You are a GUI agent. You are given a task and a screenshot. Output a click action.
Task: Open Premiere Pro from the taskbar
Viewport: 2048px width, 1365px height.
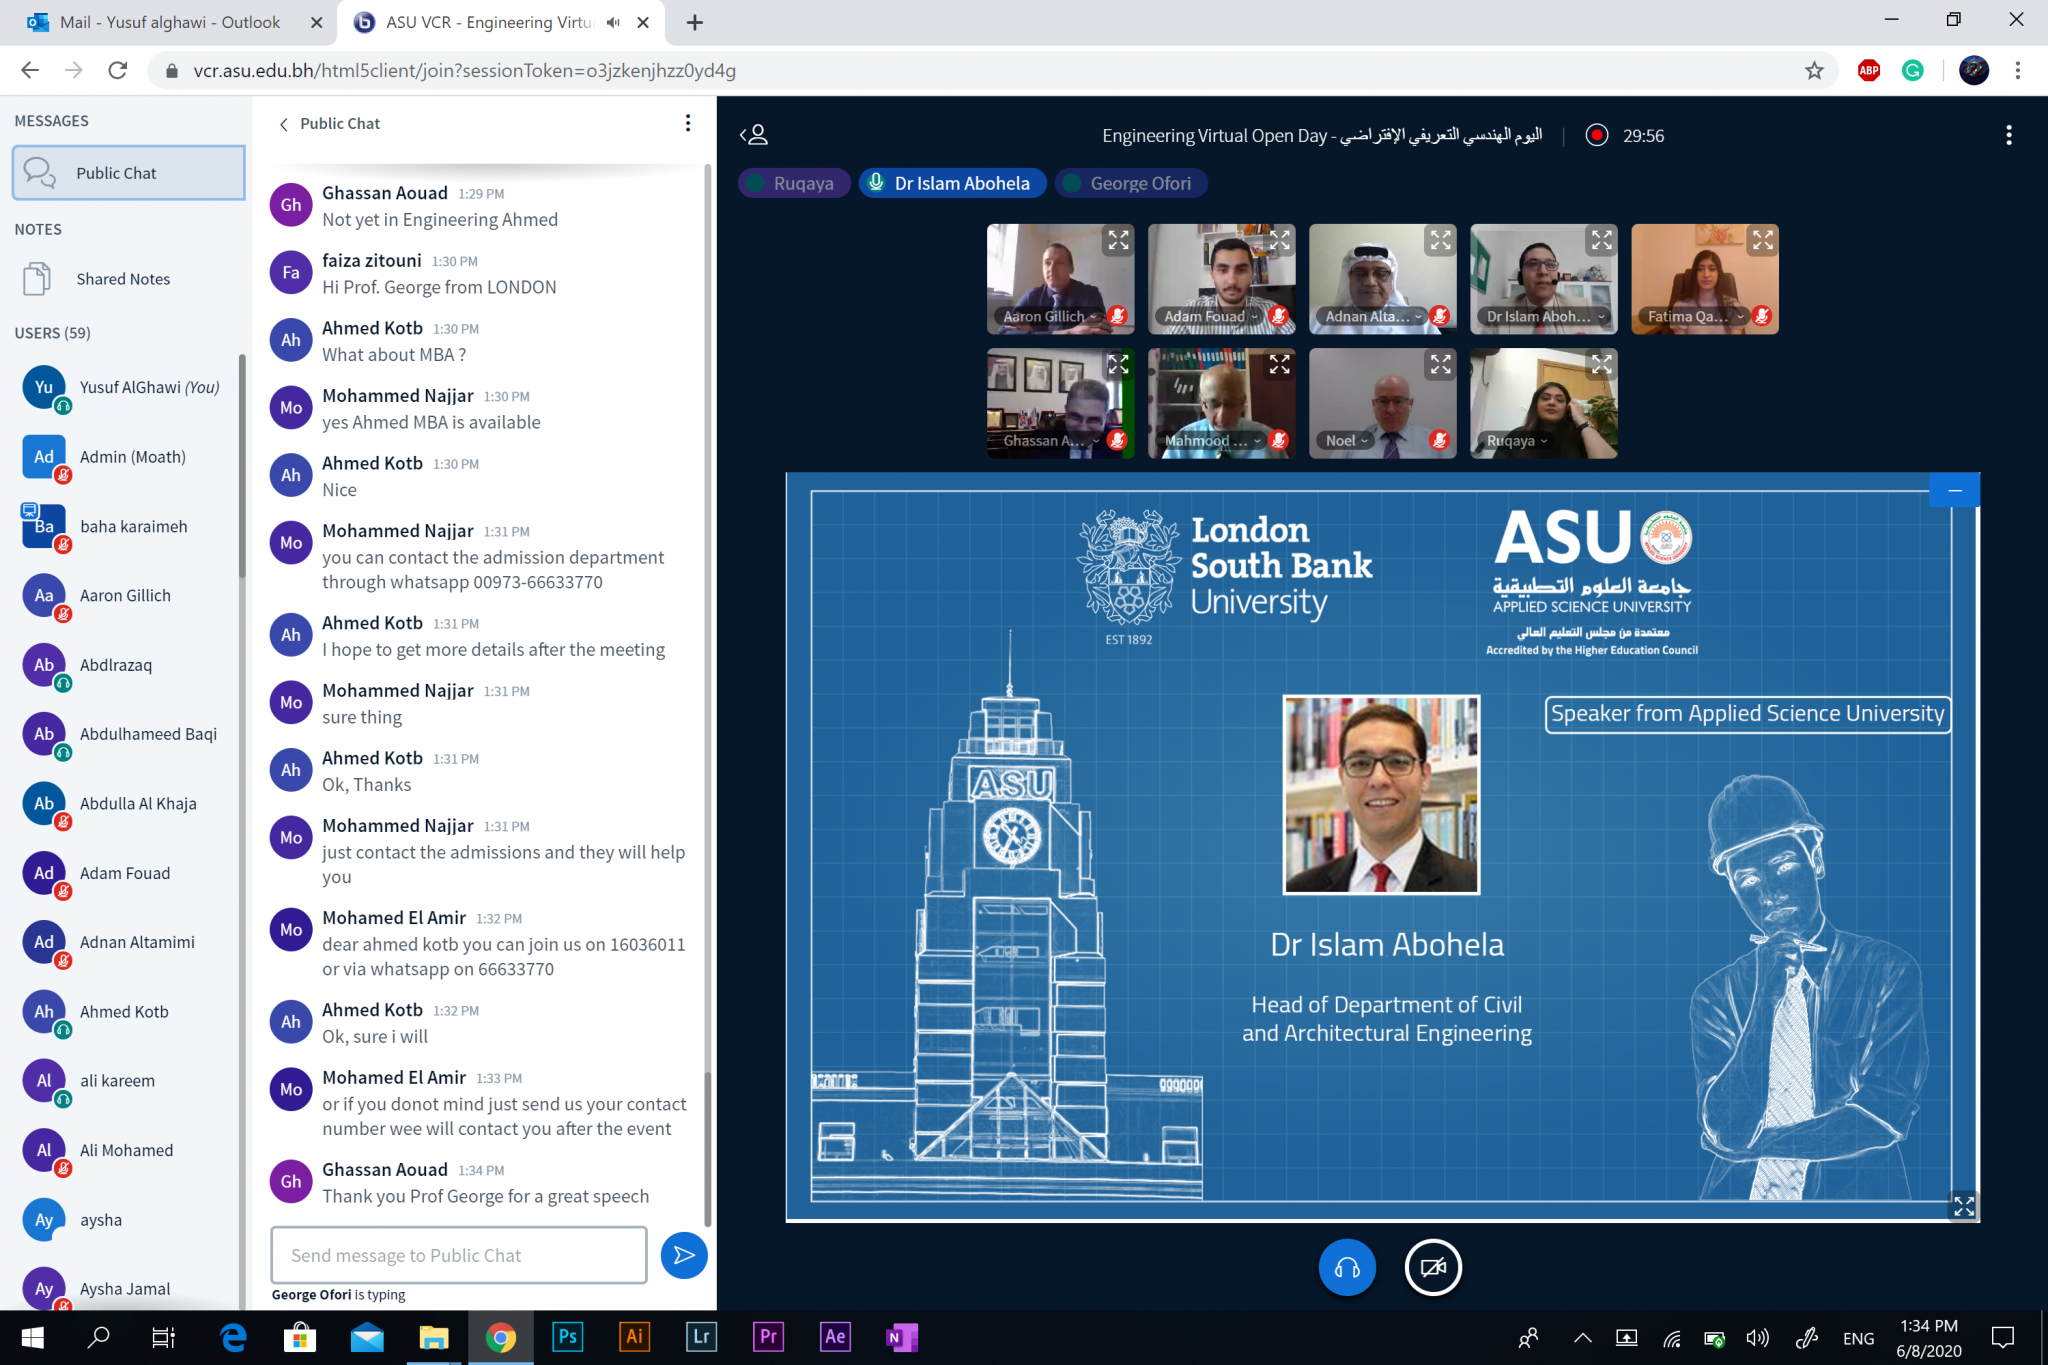point(768,1337)
